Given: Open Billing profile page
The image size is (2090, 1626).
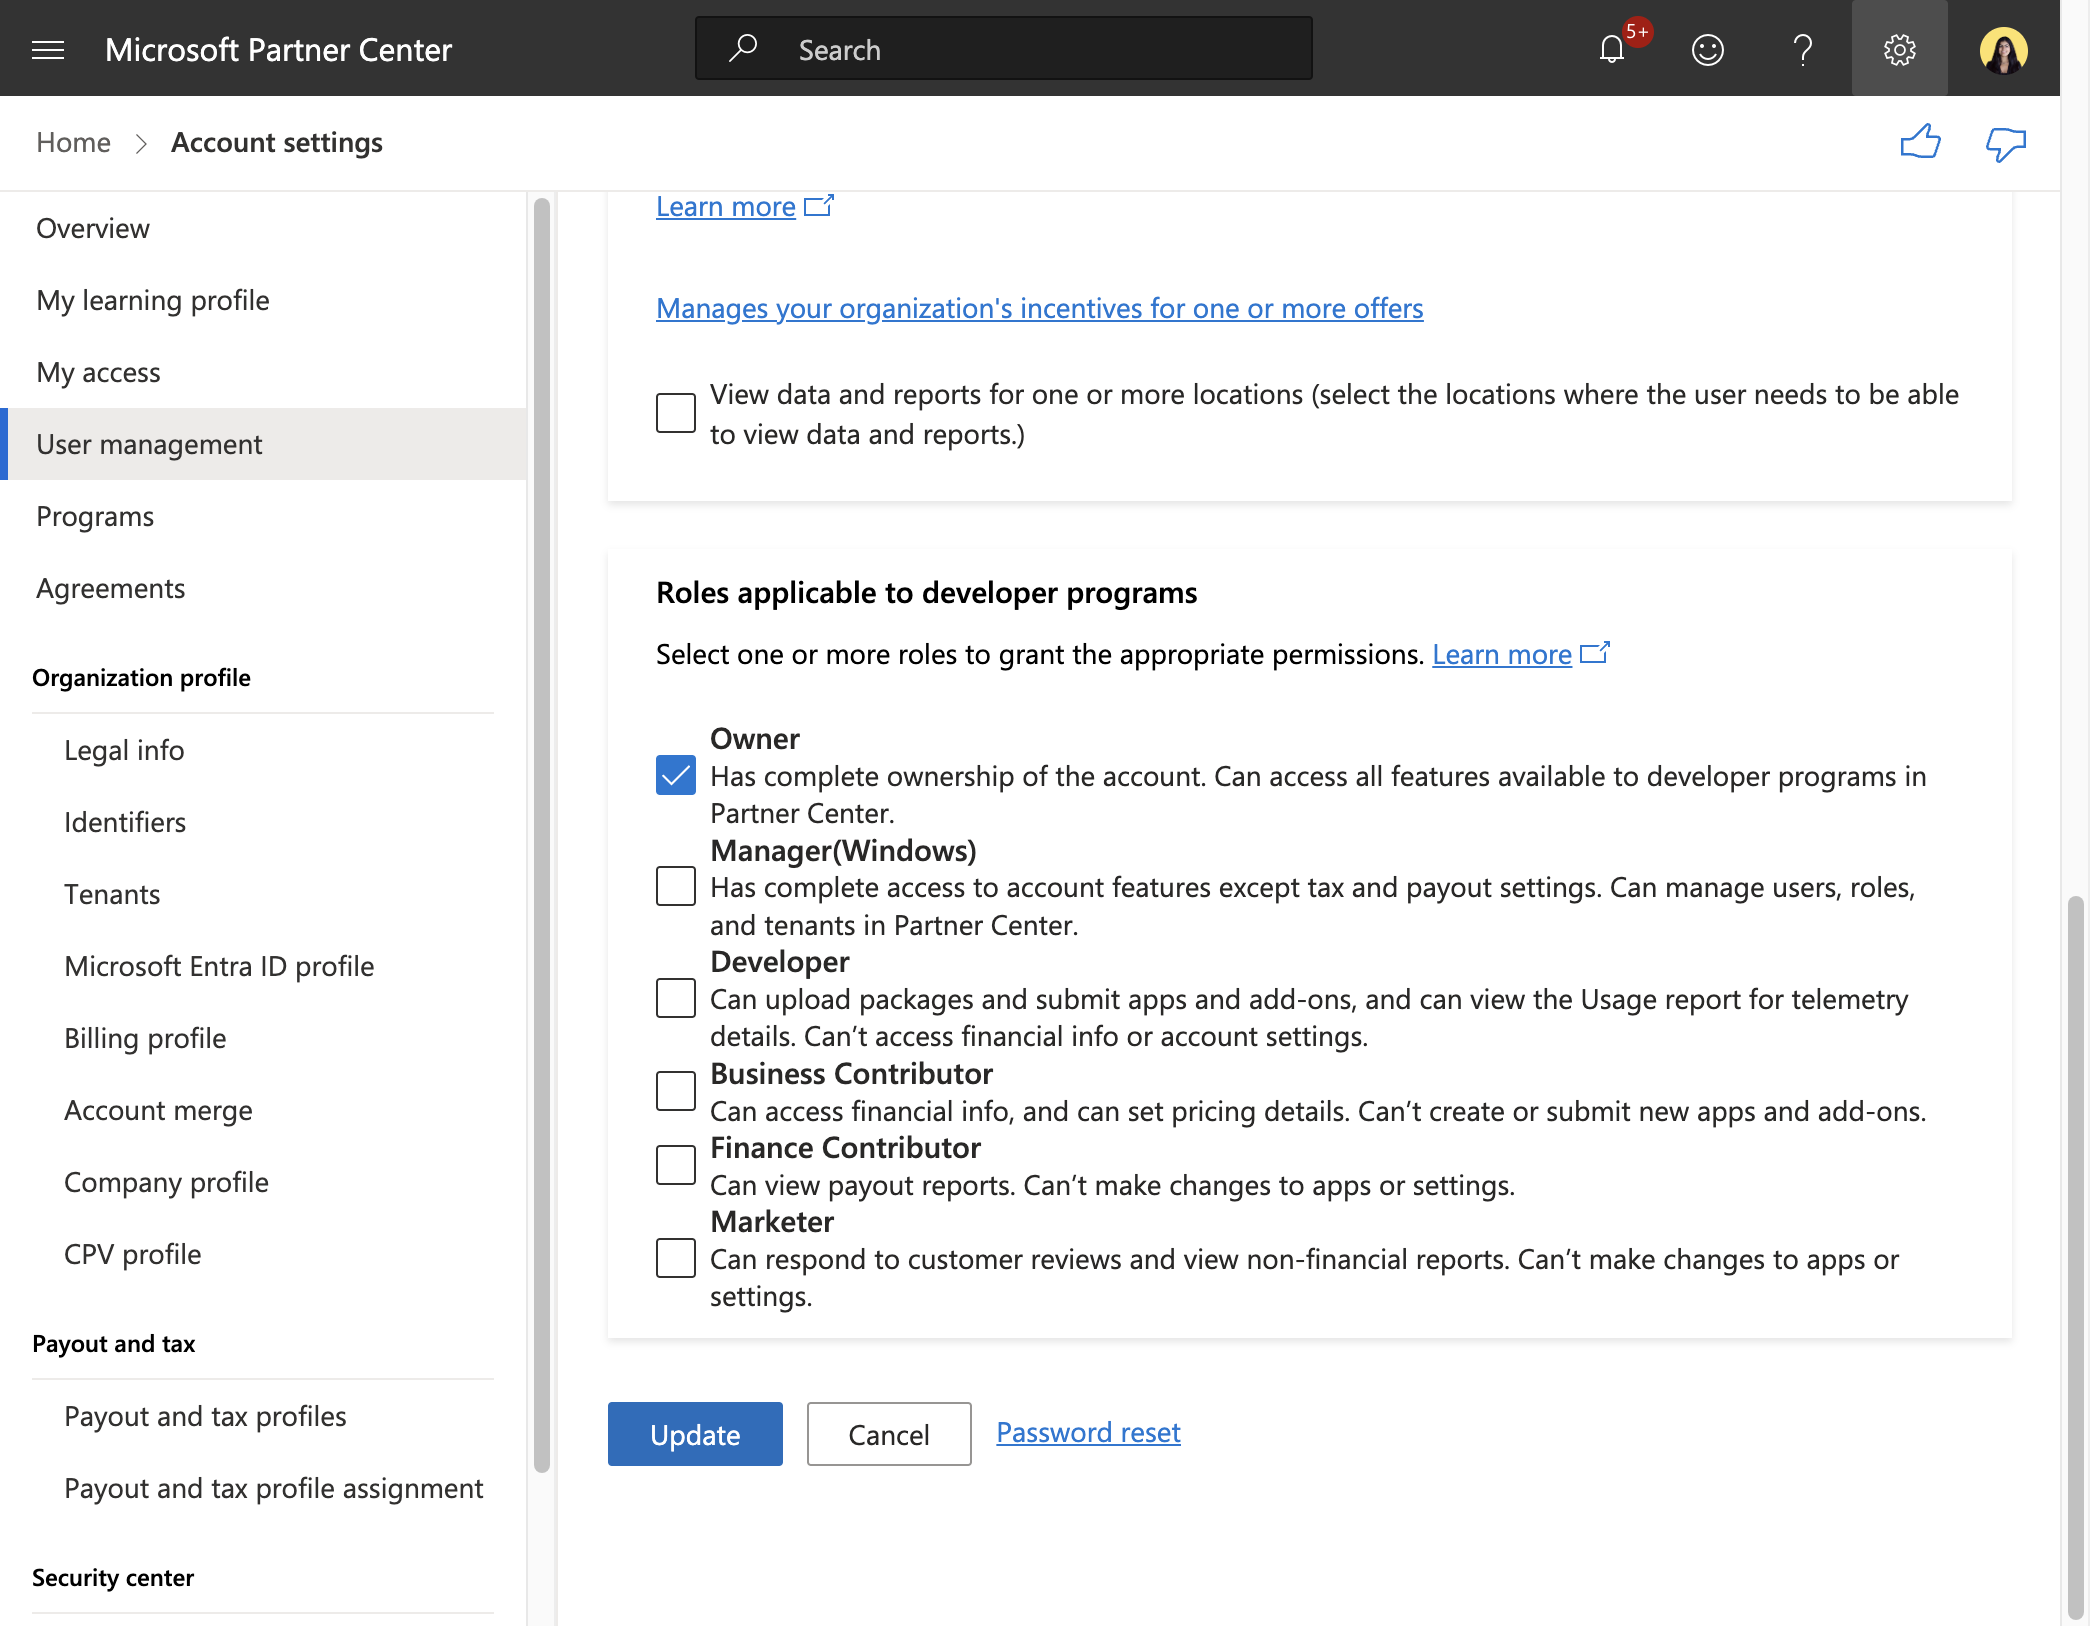Looking at the screenshot, I should (145, 1038).
